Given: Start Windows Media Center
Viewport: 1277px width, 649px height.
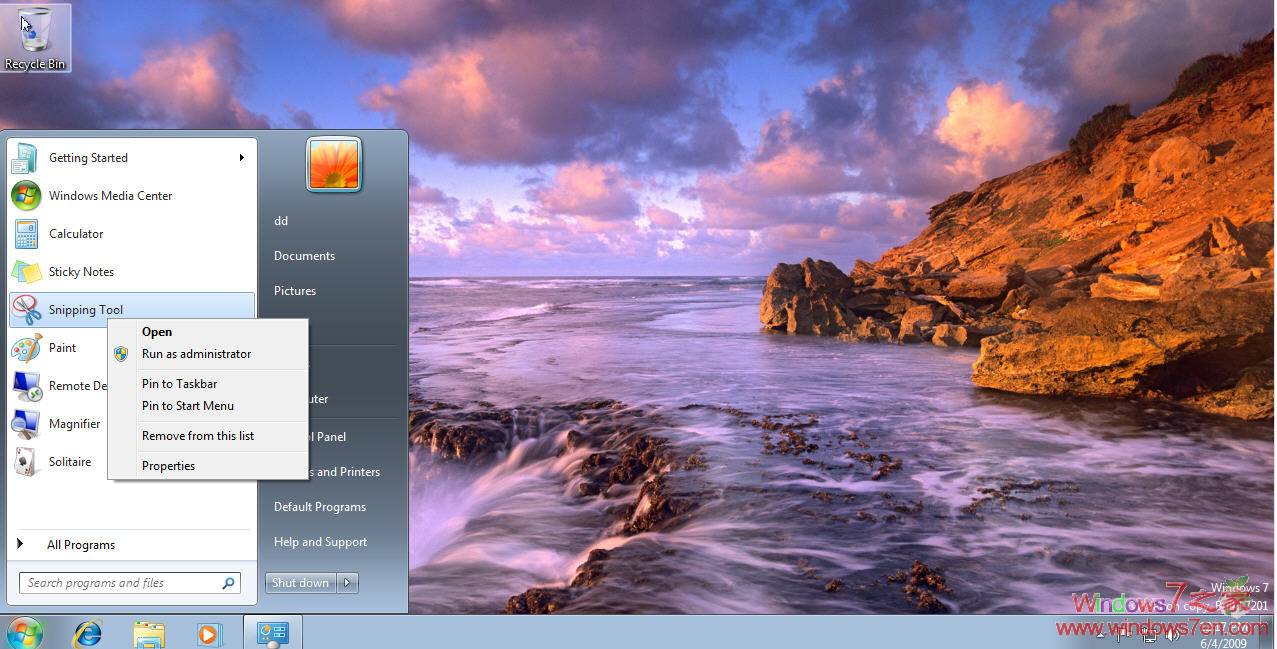Looking at the screenshot, I should [110, 195].
